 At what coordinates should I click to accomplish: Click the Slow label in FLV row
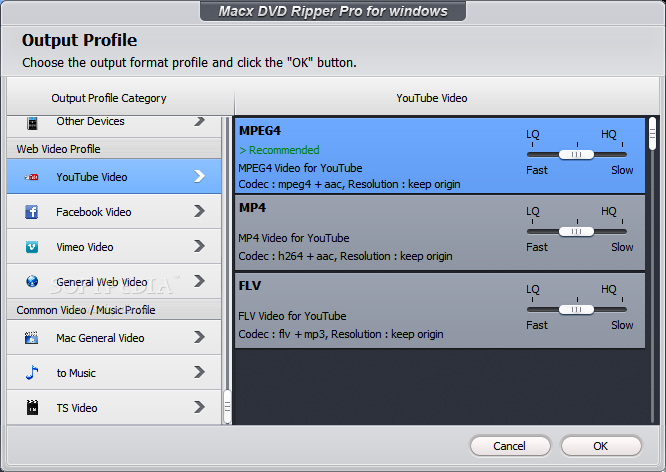(622, 325)
